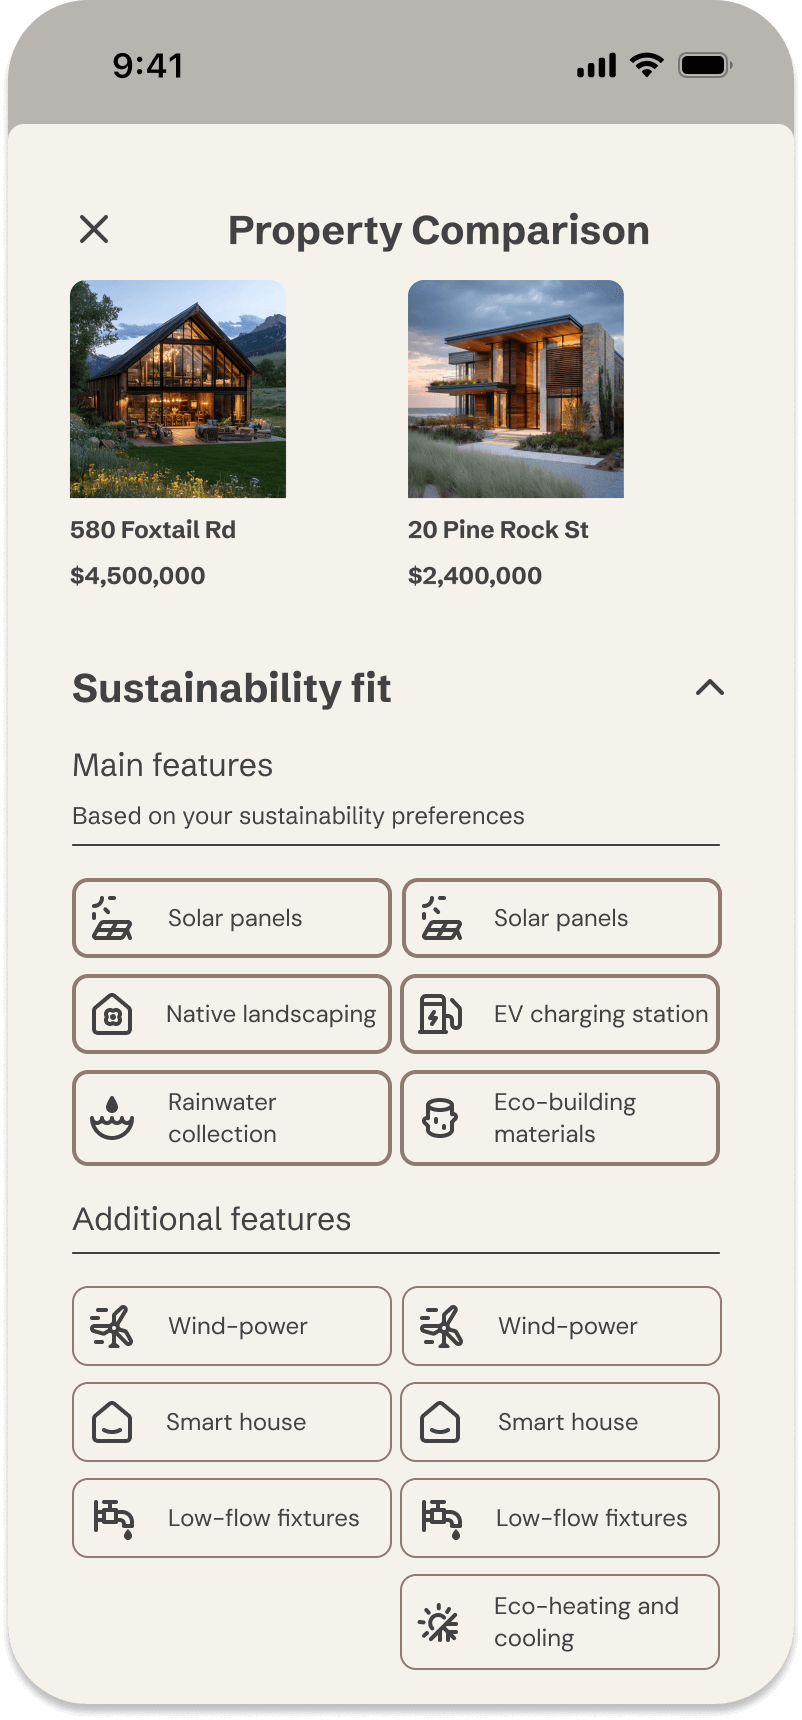The height and width of the screenshot is (1720, 802).
Task: Tap the Eco-building materials icon
Action: pyautogui.click(x=440, y=1118)
